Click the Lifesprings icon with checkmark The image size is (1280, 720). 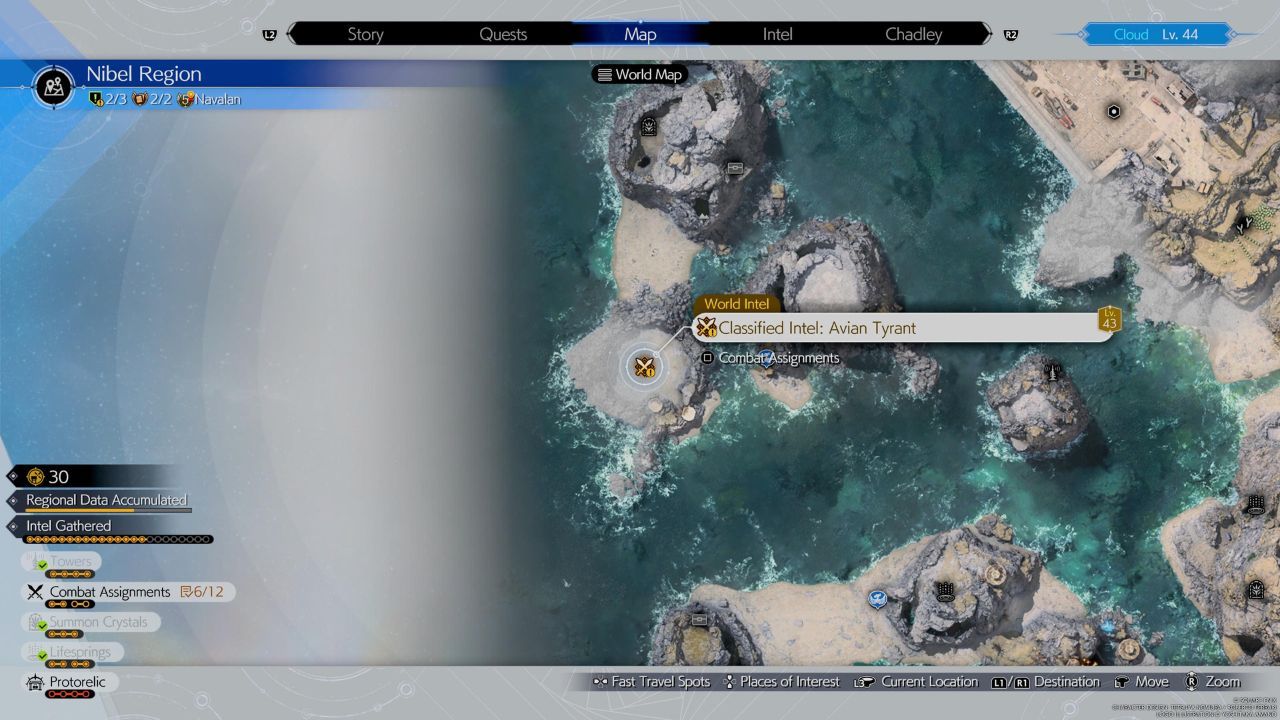pyautogui.click(x=35, y=653)
